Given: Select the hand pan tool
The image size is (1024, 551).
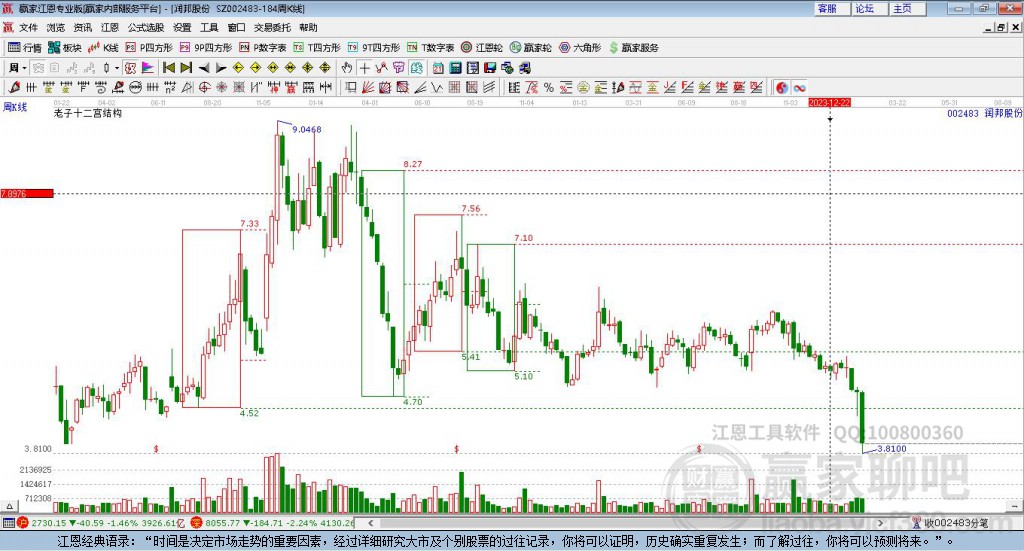Looking at the screenshot, I should (x=347, y=68).
